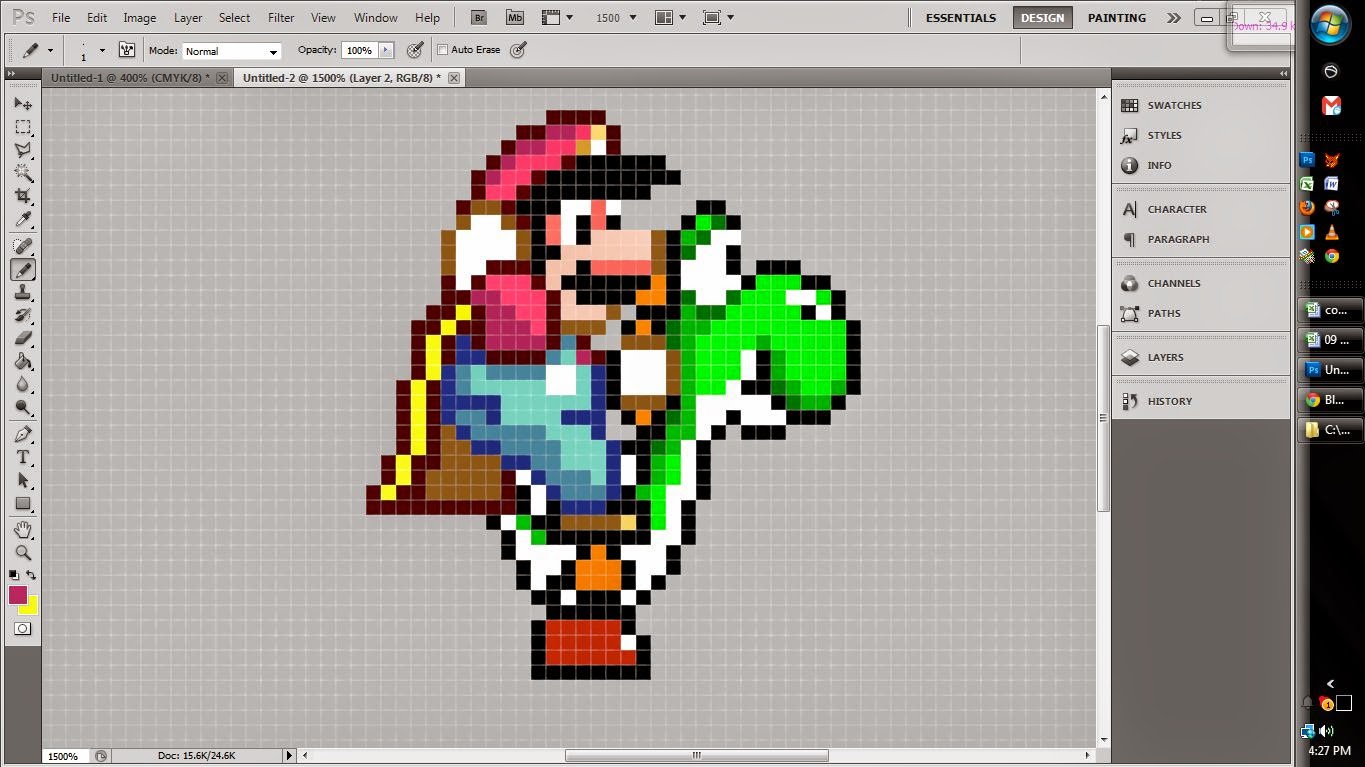Open the Swatches panel
1365x767 pixels.
(1174, 105)
